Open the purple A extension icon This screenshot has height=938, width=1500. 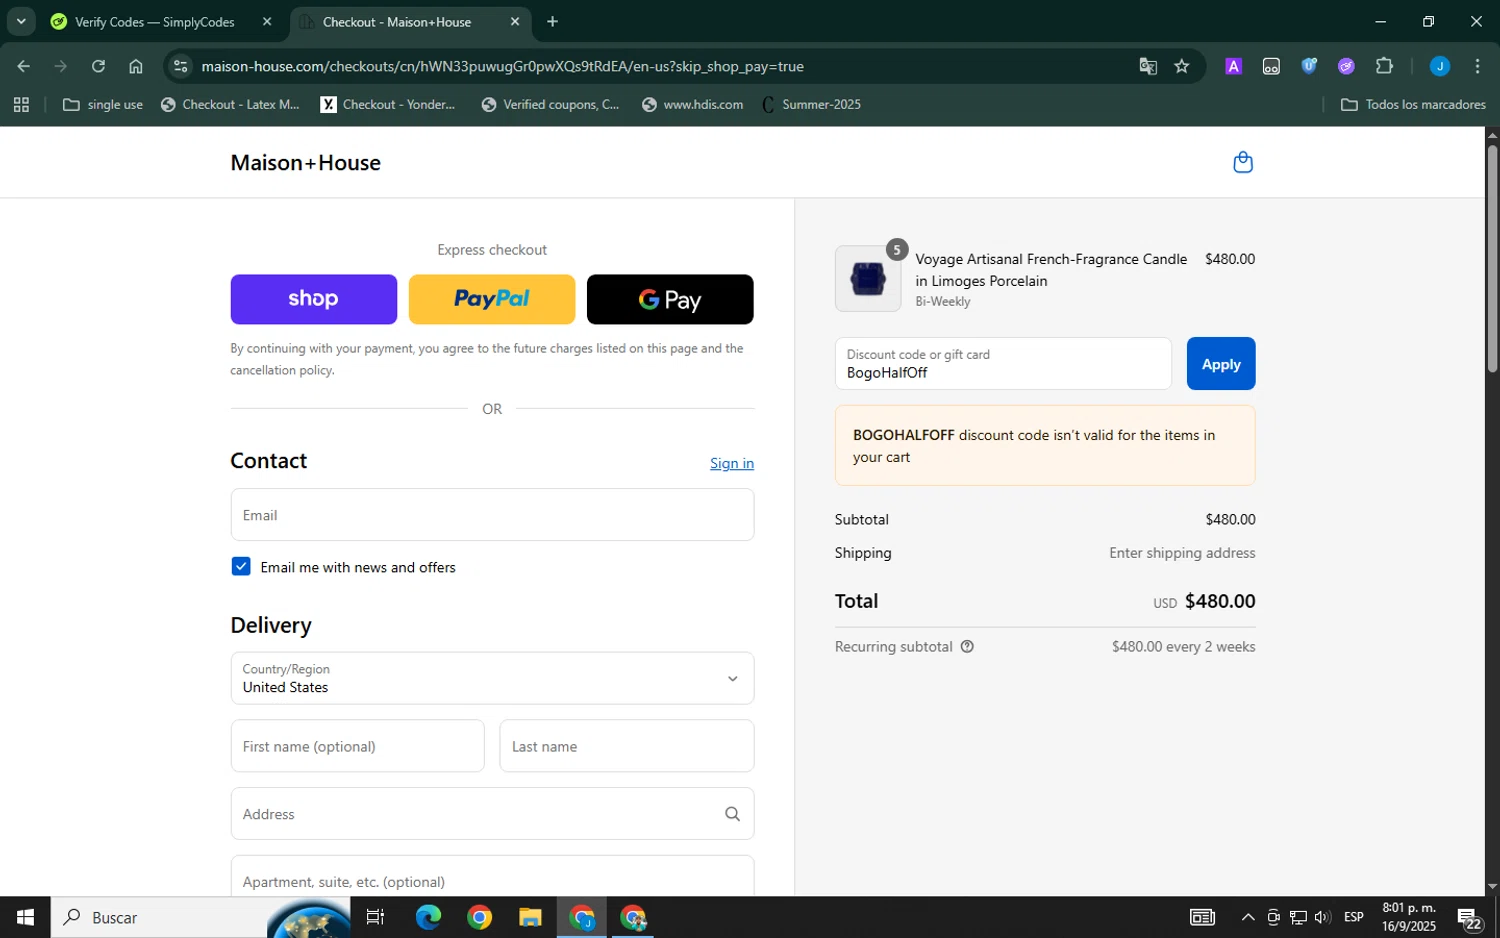(1234, 67)
